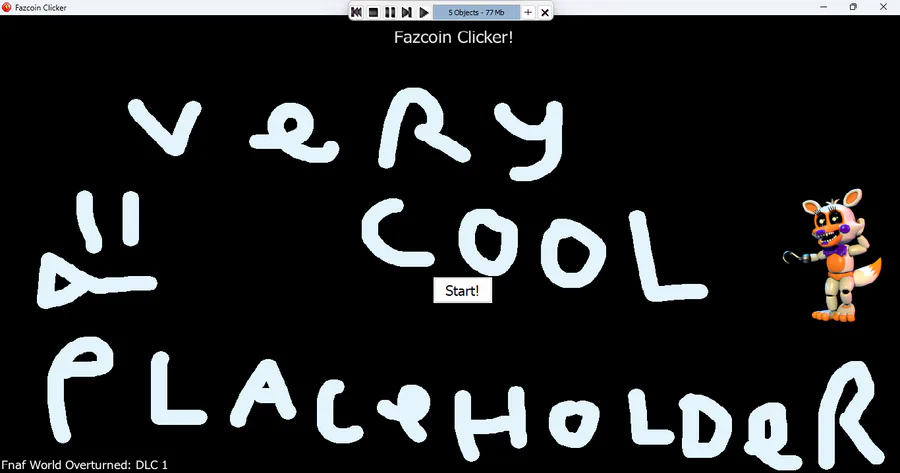
Task: Step to next frame in debugger bar
Action: [406, 12]
